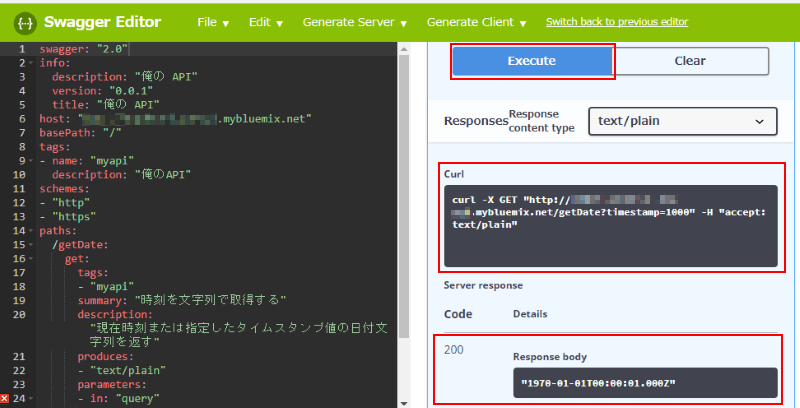The height and width of the screenshot is (408, 800).
Task: Open the Generate Server menu
Action: 355,22
